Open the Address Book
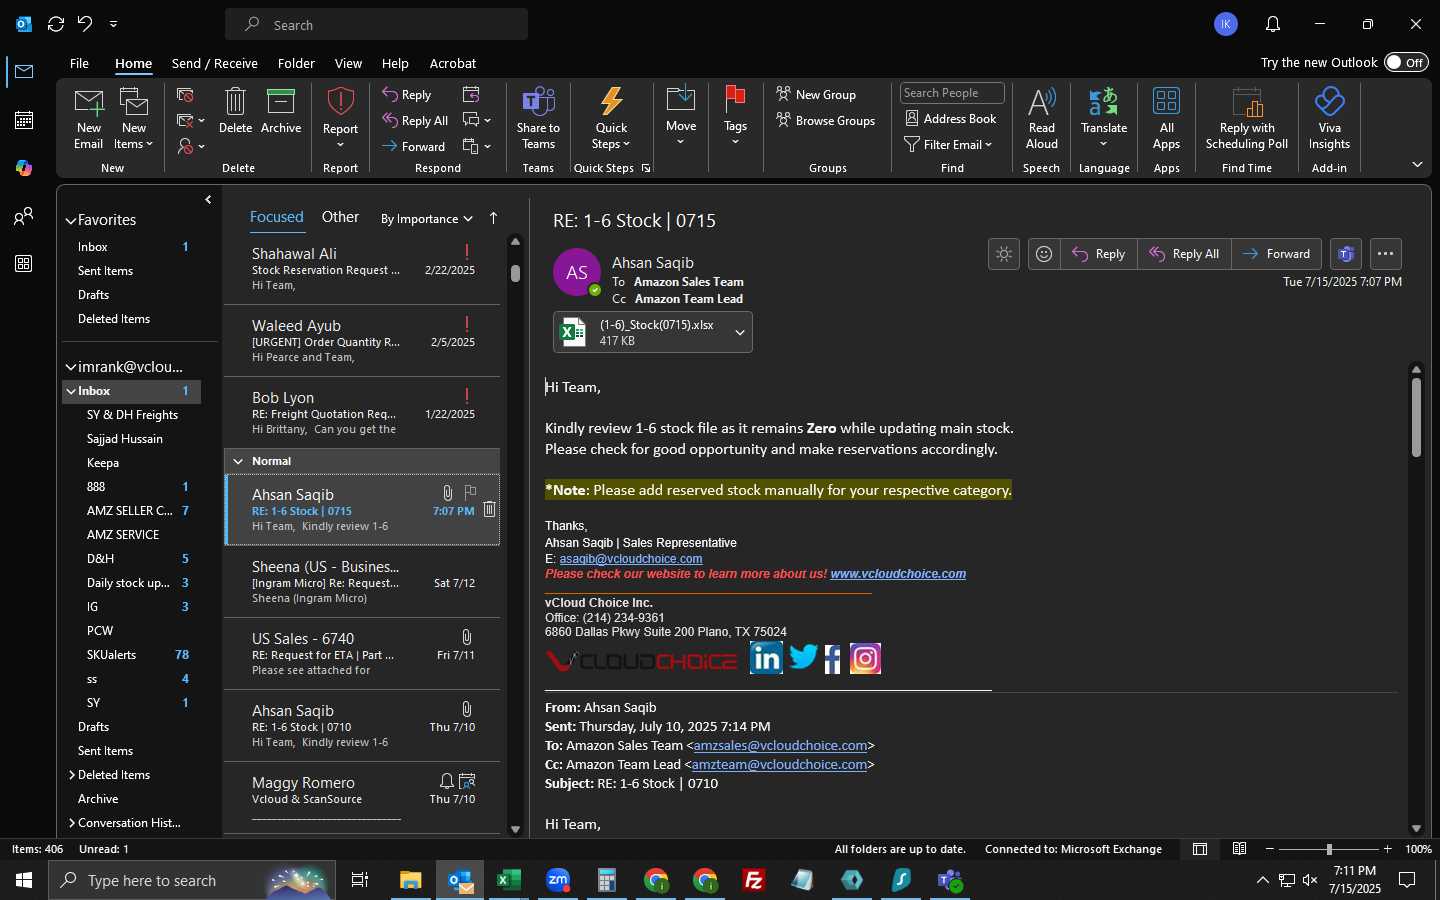1440x900 pixels. coord(951,118)
